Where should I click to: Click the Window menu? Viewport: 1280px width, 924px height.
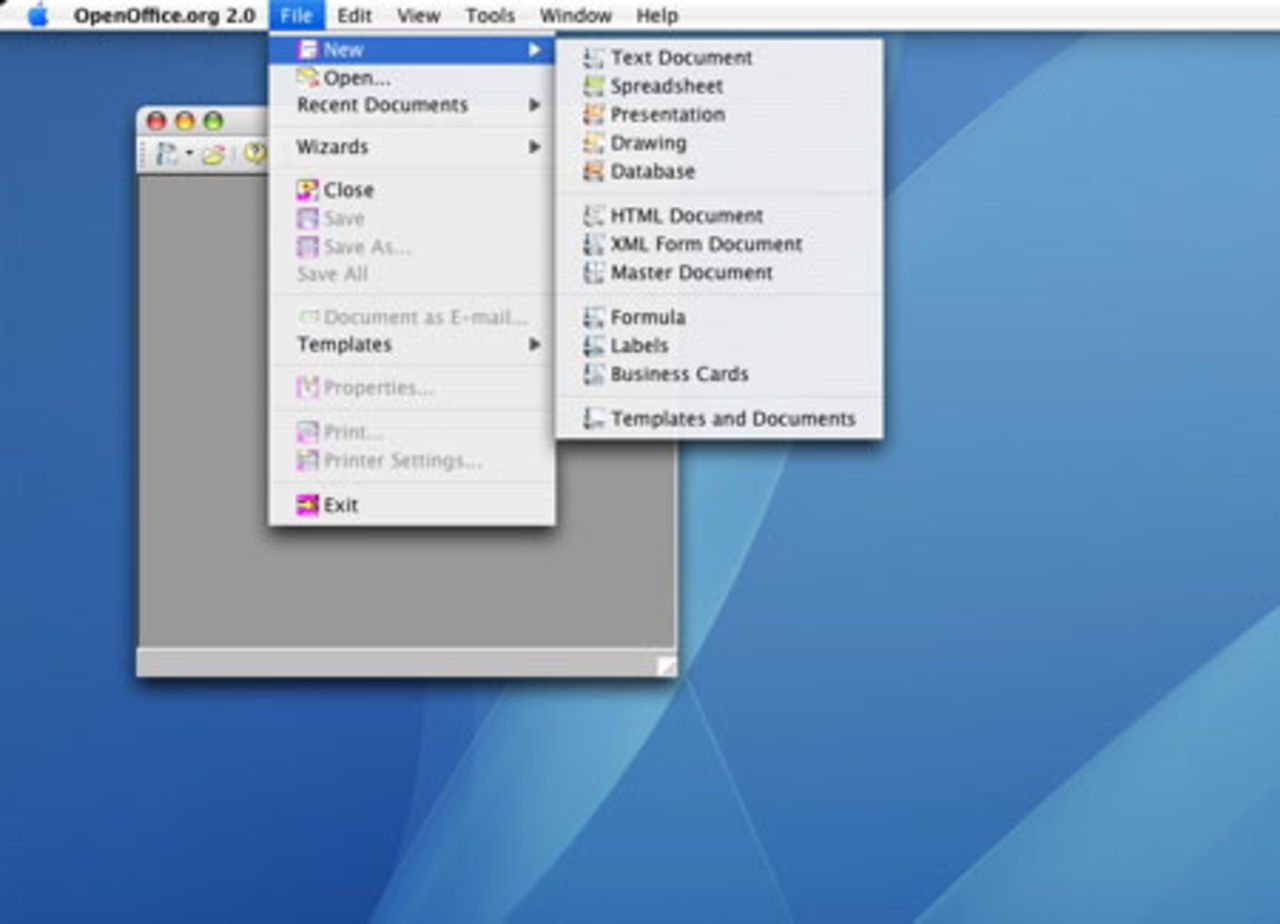575,15
